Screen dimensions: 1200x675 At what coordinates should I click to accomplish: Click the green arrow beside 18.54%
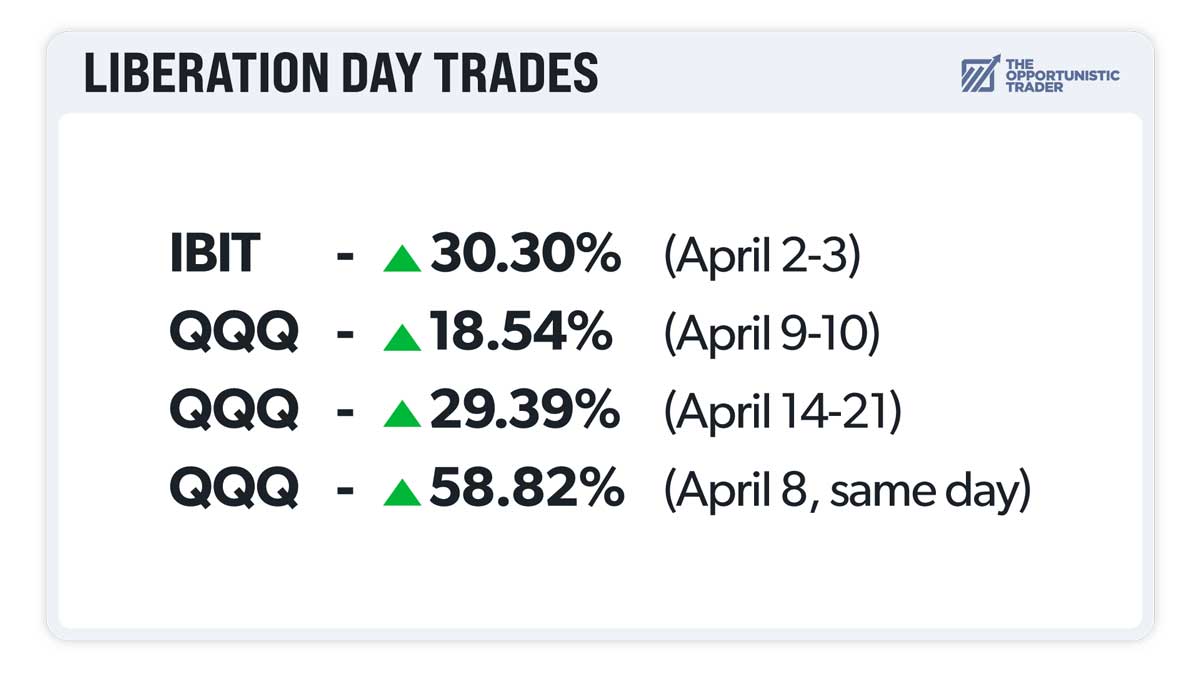(402, 337)
